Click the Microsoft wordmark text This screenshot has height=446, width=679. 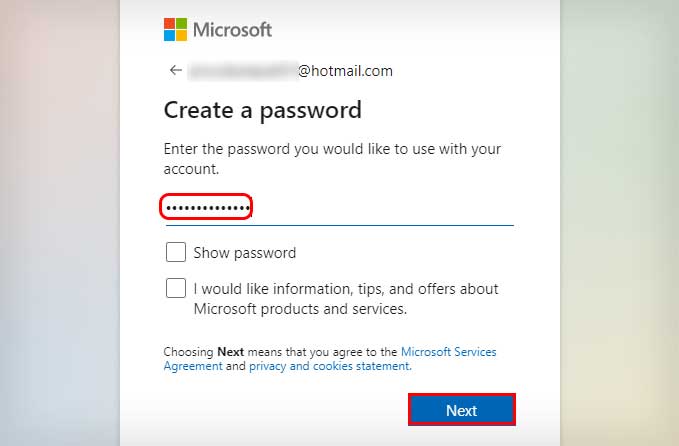232,30
